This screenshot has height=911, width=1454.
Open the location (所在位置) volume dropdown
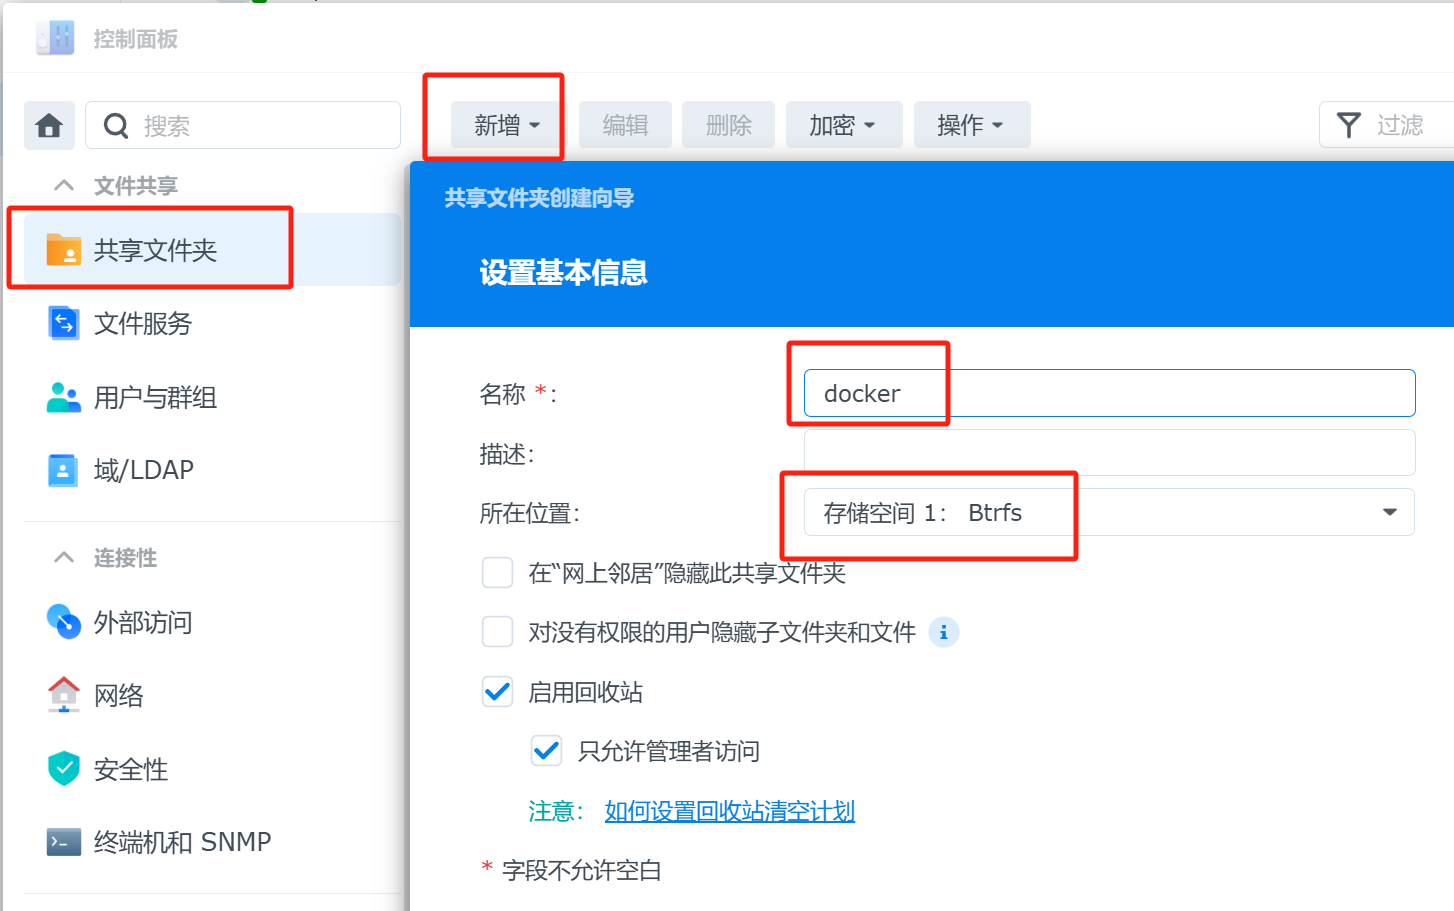pyautogui.click(x=1108, y=512)
